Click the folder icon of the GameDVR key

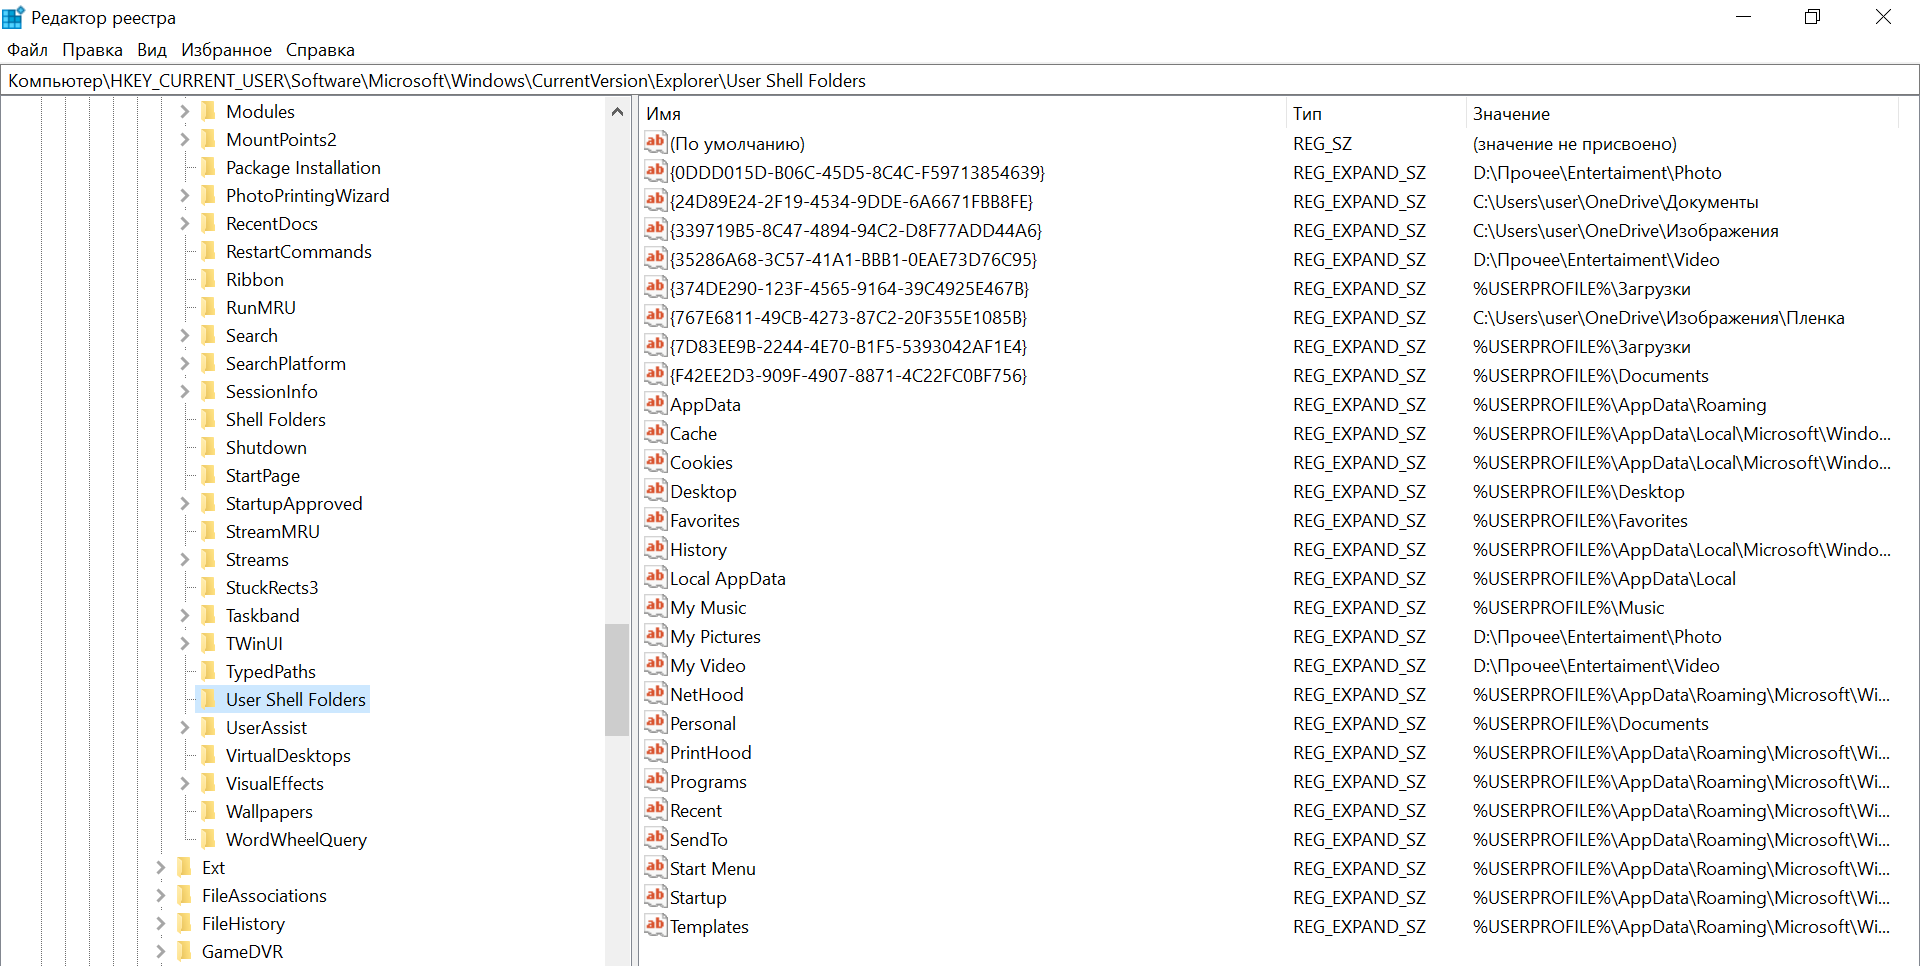[184, 951]
